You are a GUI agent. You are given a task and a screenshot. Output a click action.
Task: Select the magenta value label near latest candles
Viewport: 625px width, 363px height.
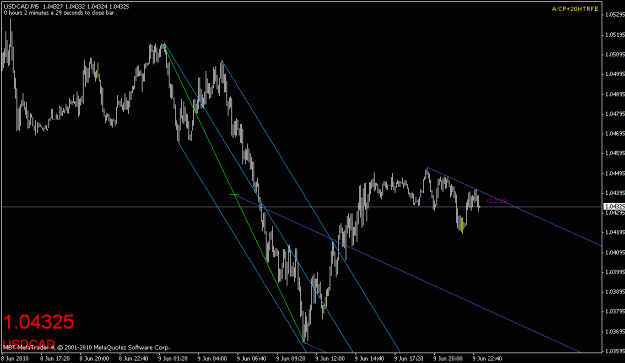pos(496,201)
